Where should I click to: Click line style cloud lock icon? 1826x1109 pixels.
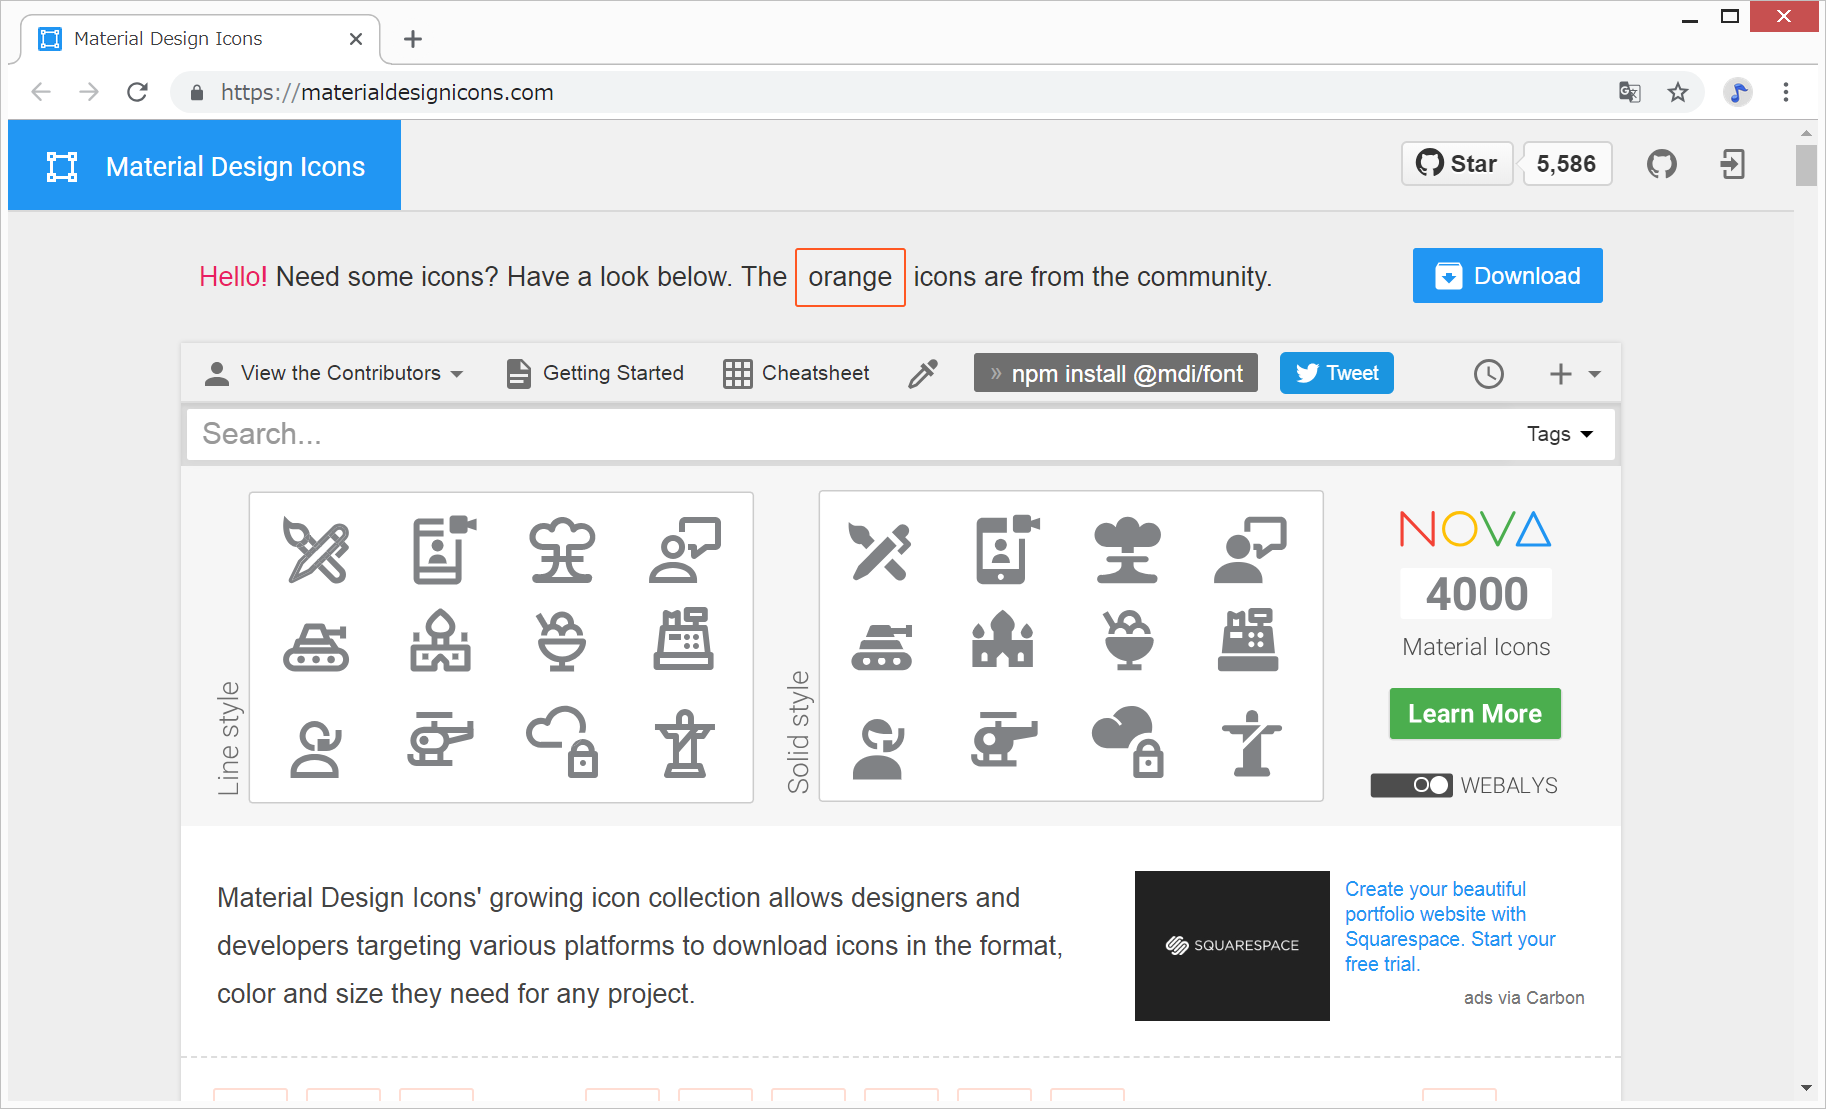click(563, 742)
